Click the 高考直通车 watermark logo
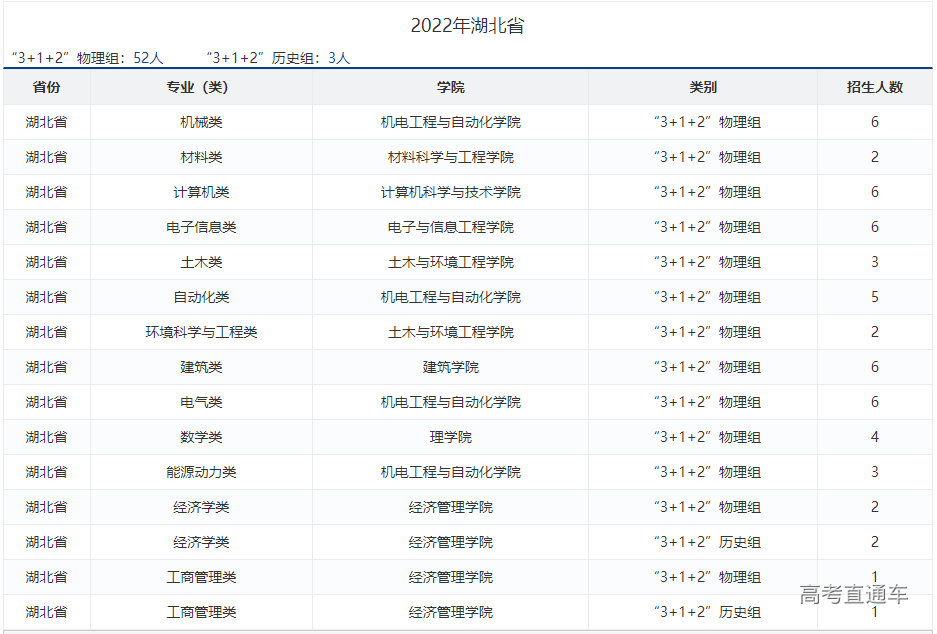The image size is (937, 634). 854,594
